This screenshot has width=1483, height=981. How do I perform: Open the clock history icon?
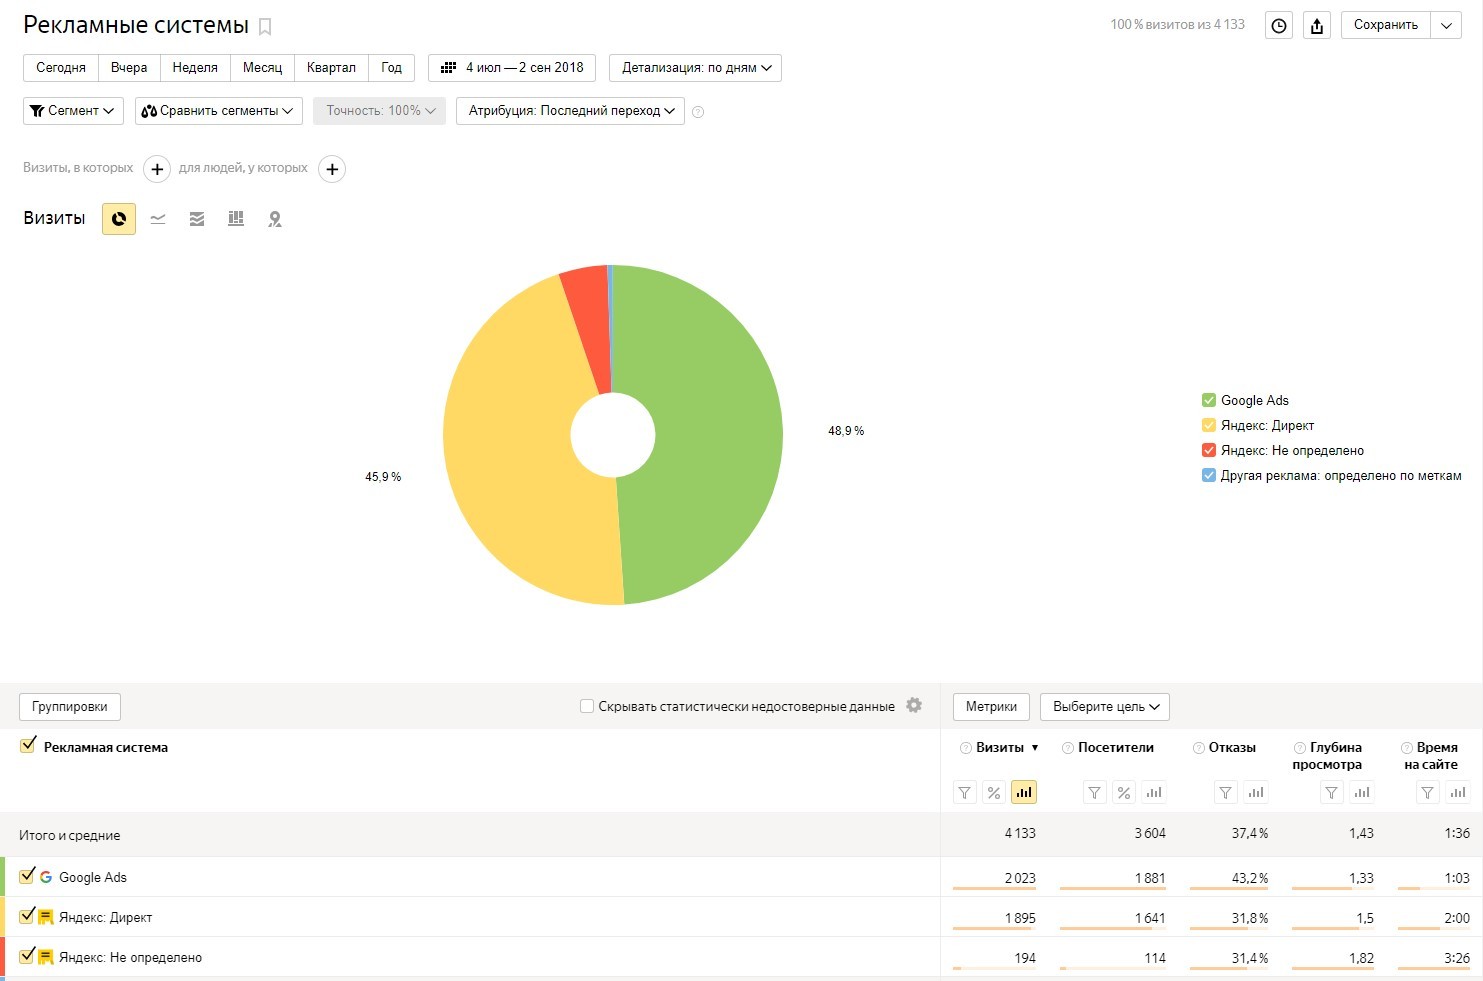[x=1279, y=26]
